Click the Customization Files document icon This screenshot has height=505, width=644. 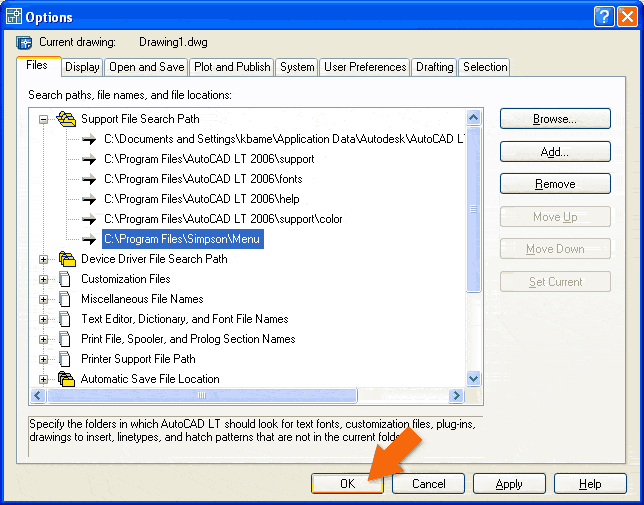(66, 279)
